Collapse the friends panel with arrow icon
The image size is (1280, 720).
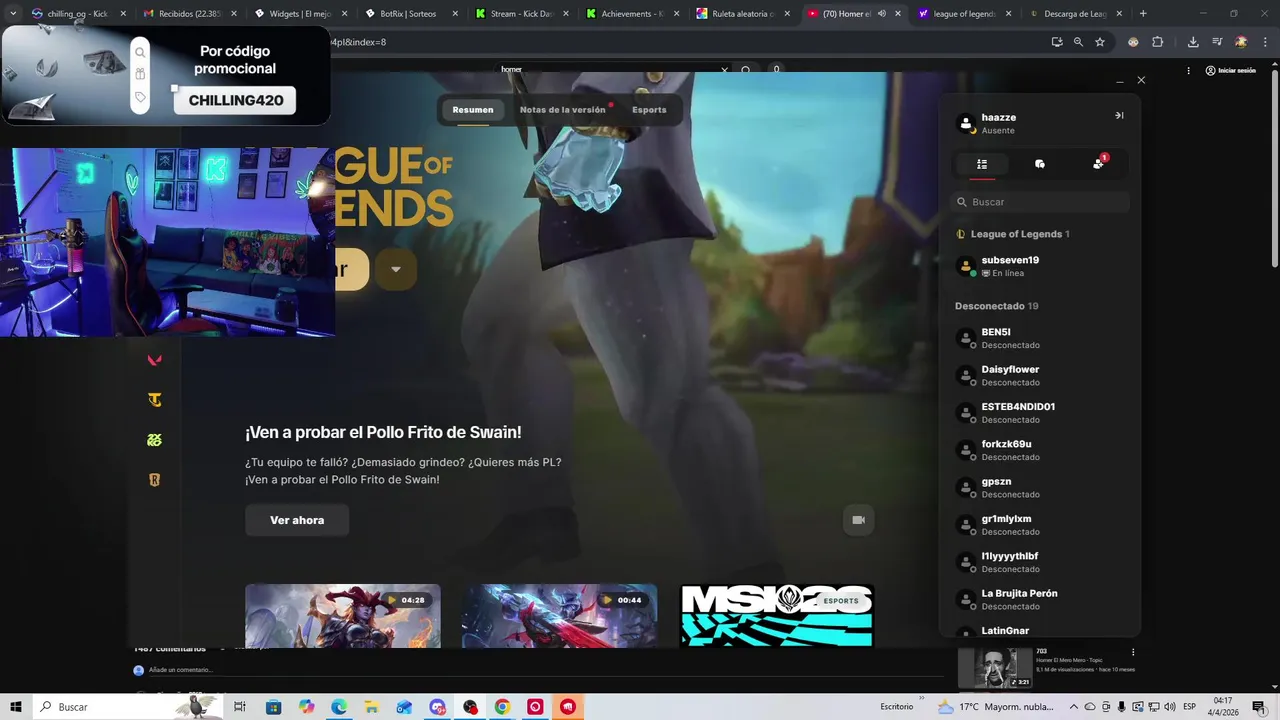click(x=1119, y=115)
